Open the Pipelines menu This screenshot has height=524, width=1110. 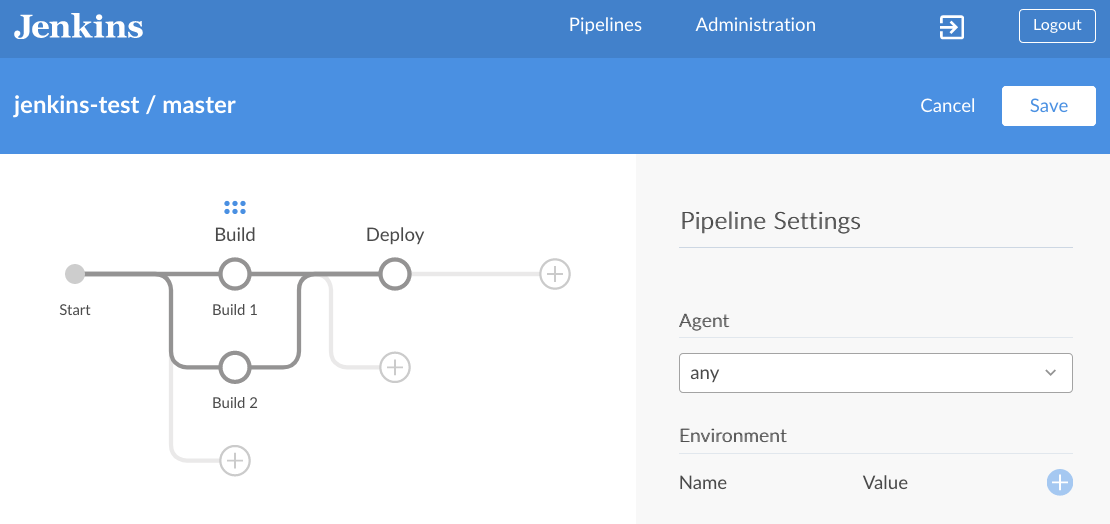605,25
